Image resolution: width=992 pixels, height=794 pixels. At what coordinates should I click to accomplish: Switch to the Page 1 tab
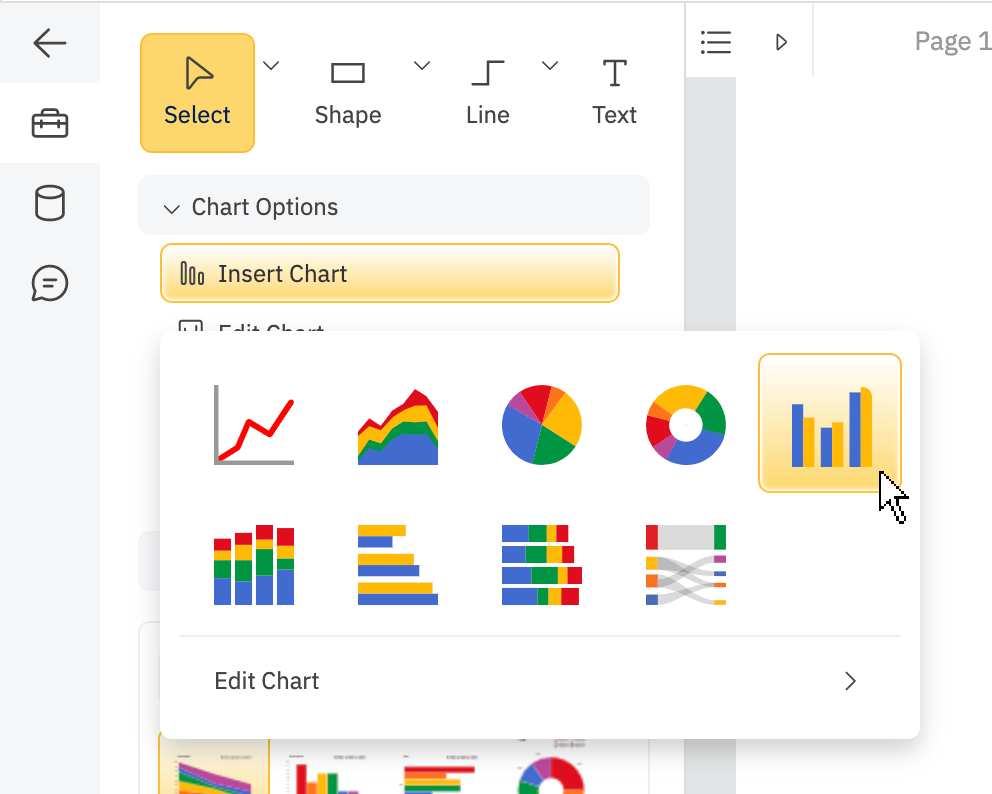(x=950, y=41)
